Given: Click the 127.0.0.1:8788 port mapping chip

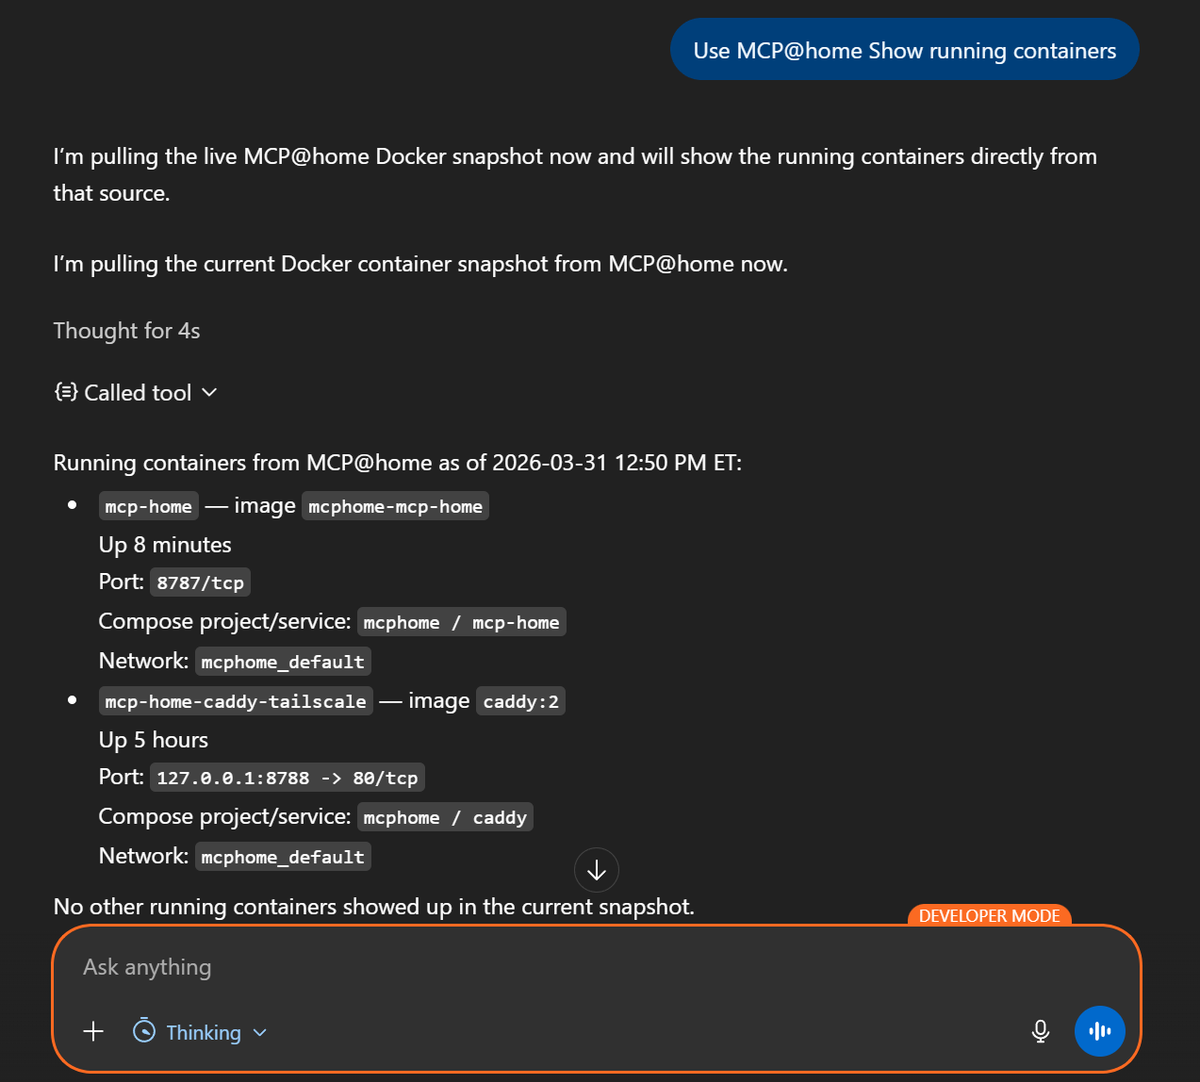Looking at the screenshot, I should click(x=287, y=777).
